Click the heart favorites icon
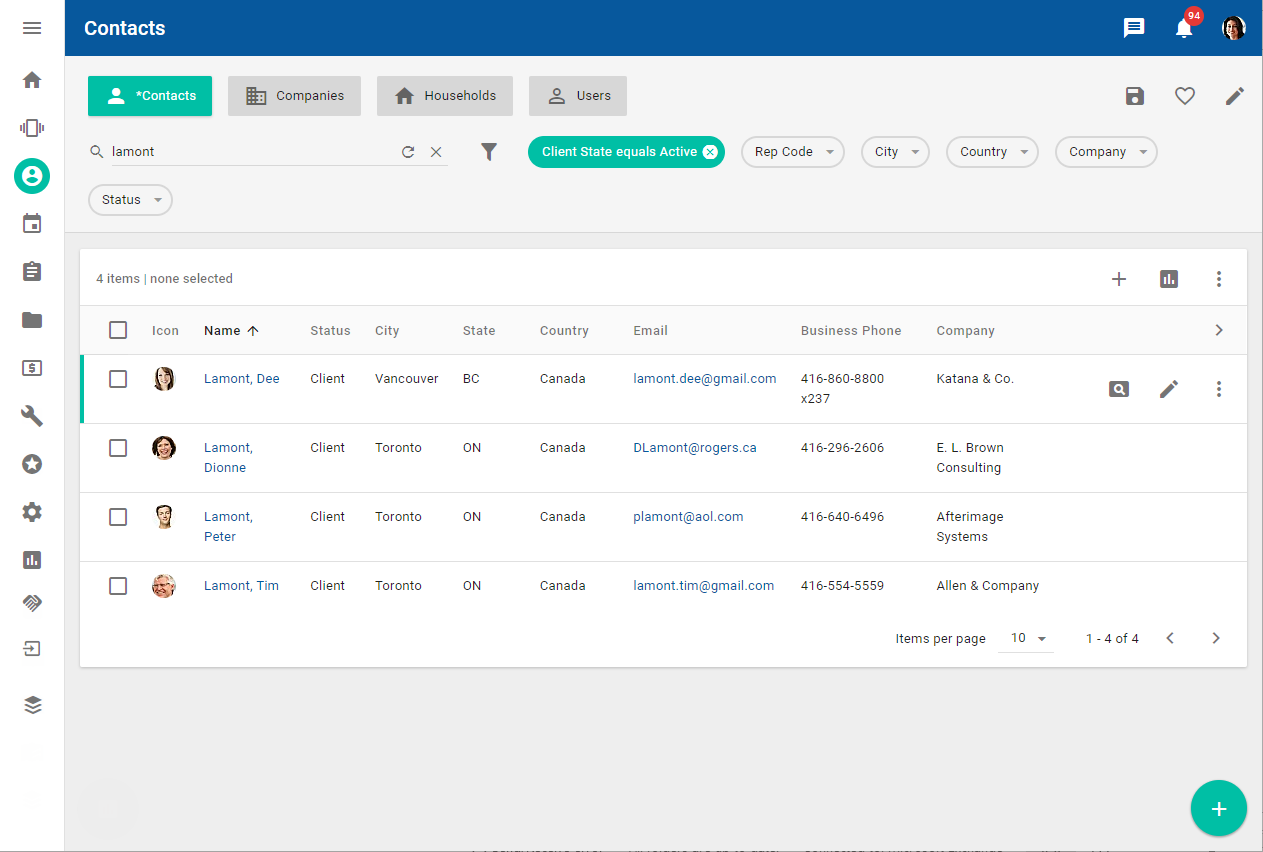 click(x=1185, y=96)
